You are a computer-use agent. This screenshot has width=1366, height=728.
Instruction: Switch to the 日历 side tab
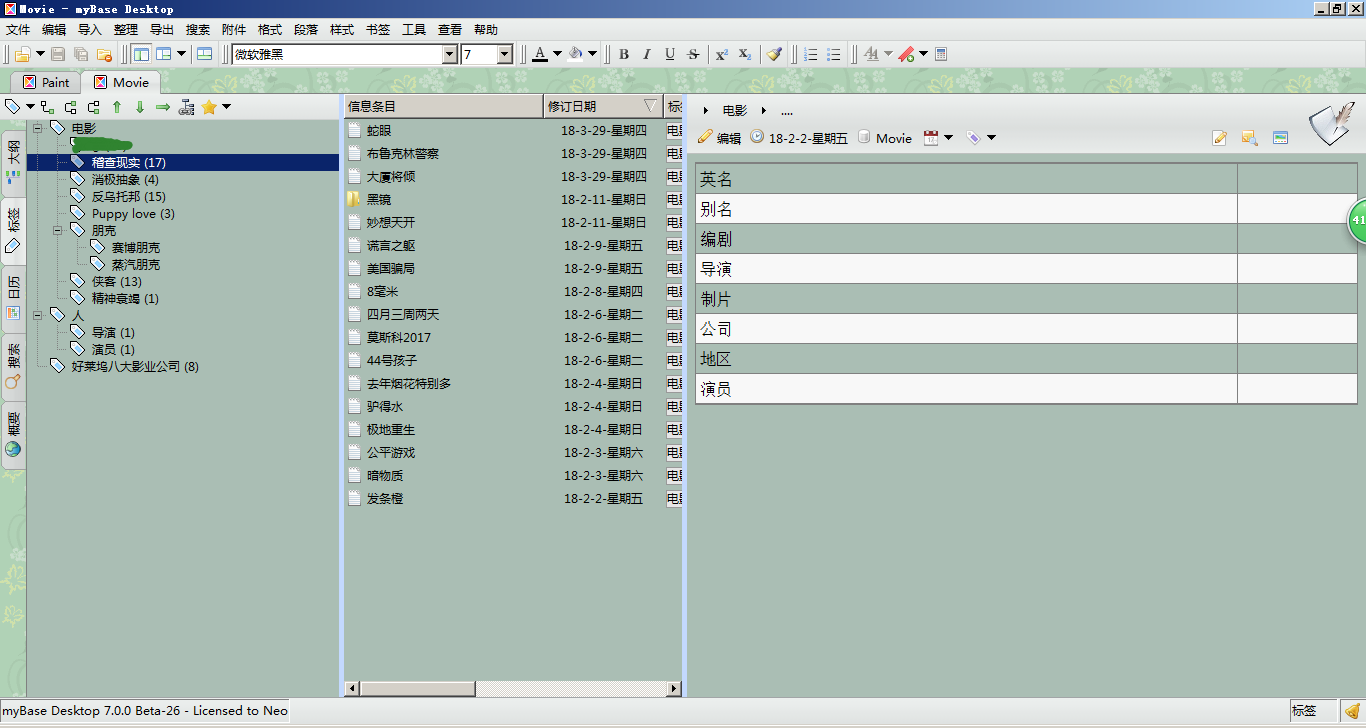tap(13, 299)
